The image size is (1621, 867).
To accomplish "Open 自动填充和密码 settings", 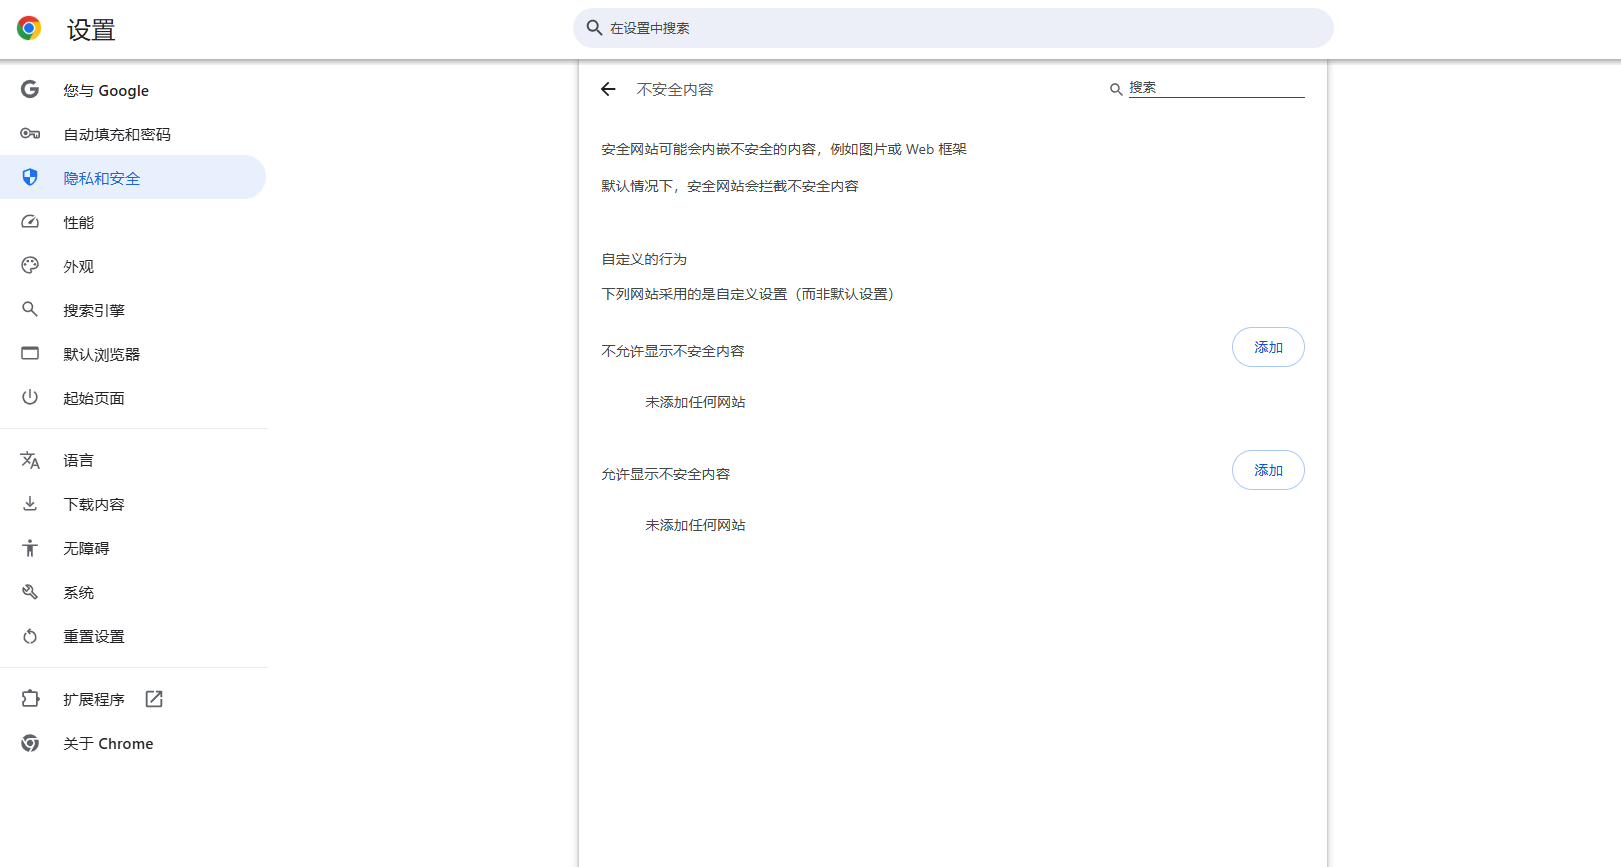I will coord(133,134).
